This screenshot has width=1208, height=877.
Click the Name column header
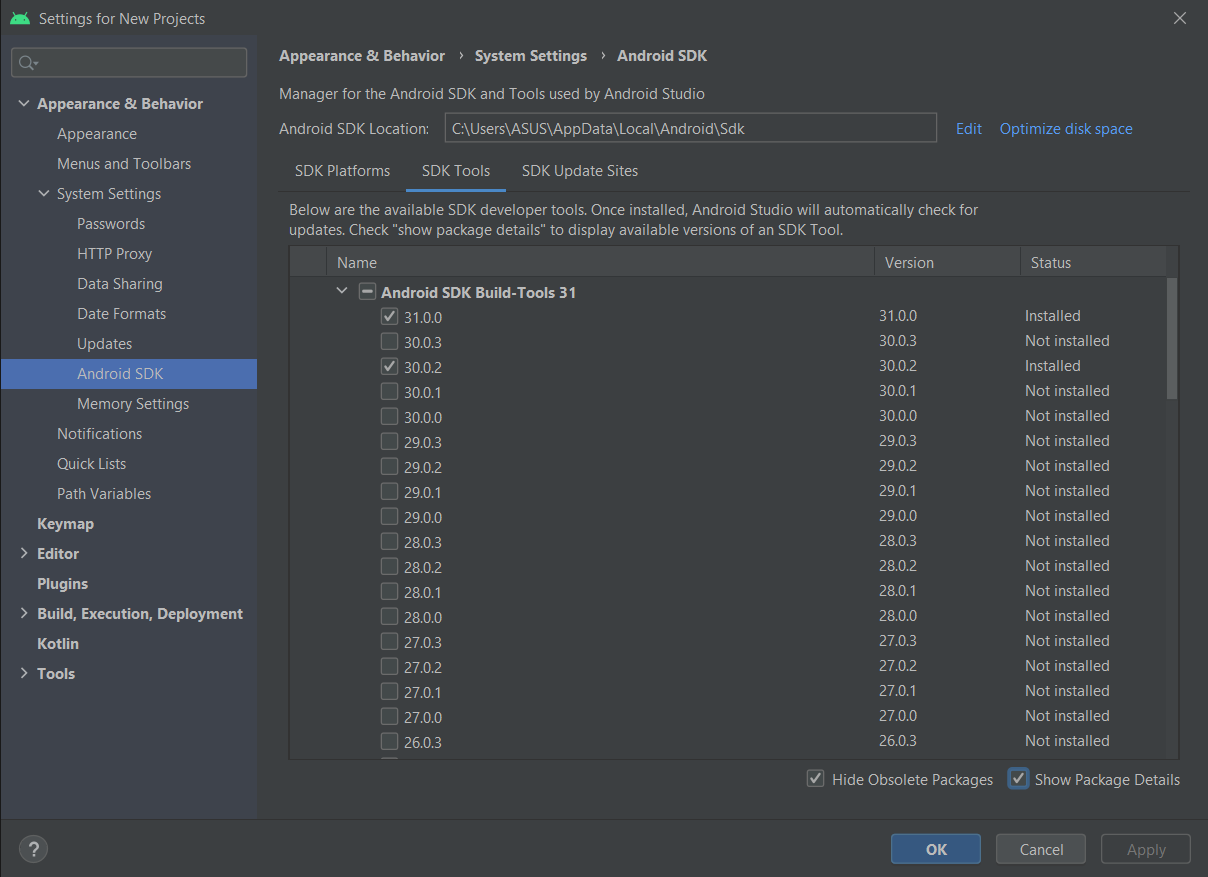pos(600,262)
